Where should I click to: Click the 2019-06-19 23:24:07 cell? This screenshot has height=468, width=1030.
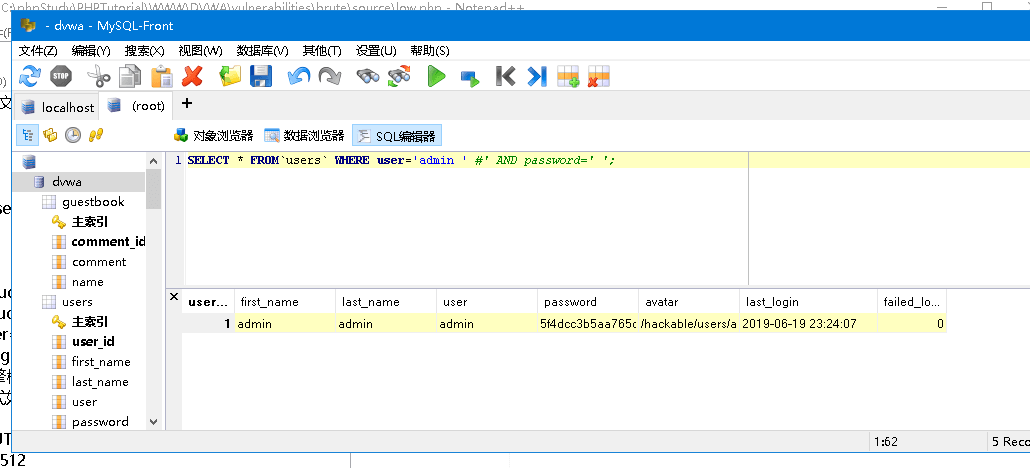(808, 323)
